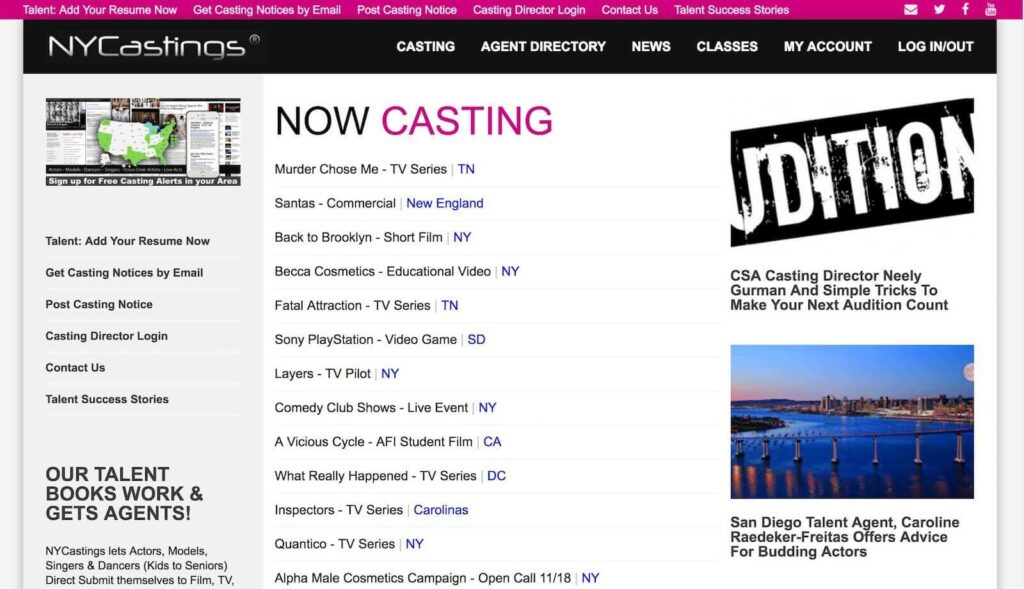The width and height of the screenshot is (1024, 589).
Task: Click the email envelope icon
Action: tap(910, 10)
